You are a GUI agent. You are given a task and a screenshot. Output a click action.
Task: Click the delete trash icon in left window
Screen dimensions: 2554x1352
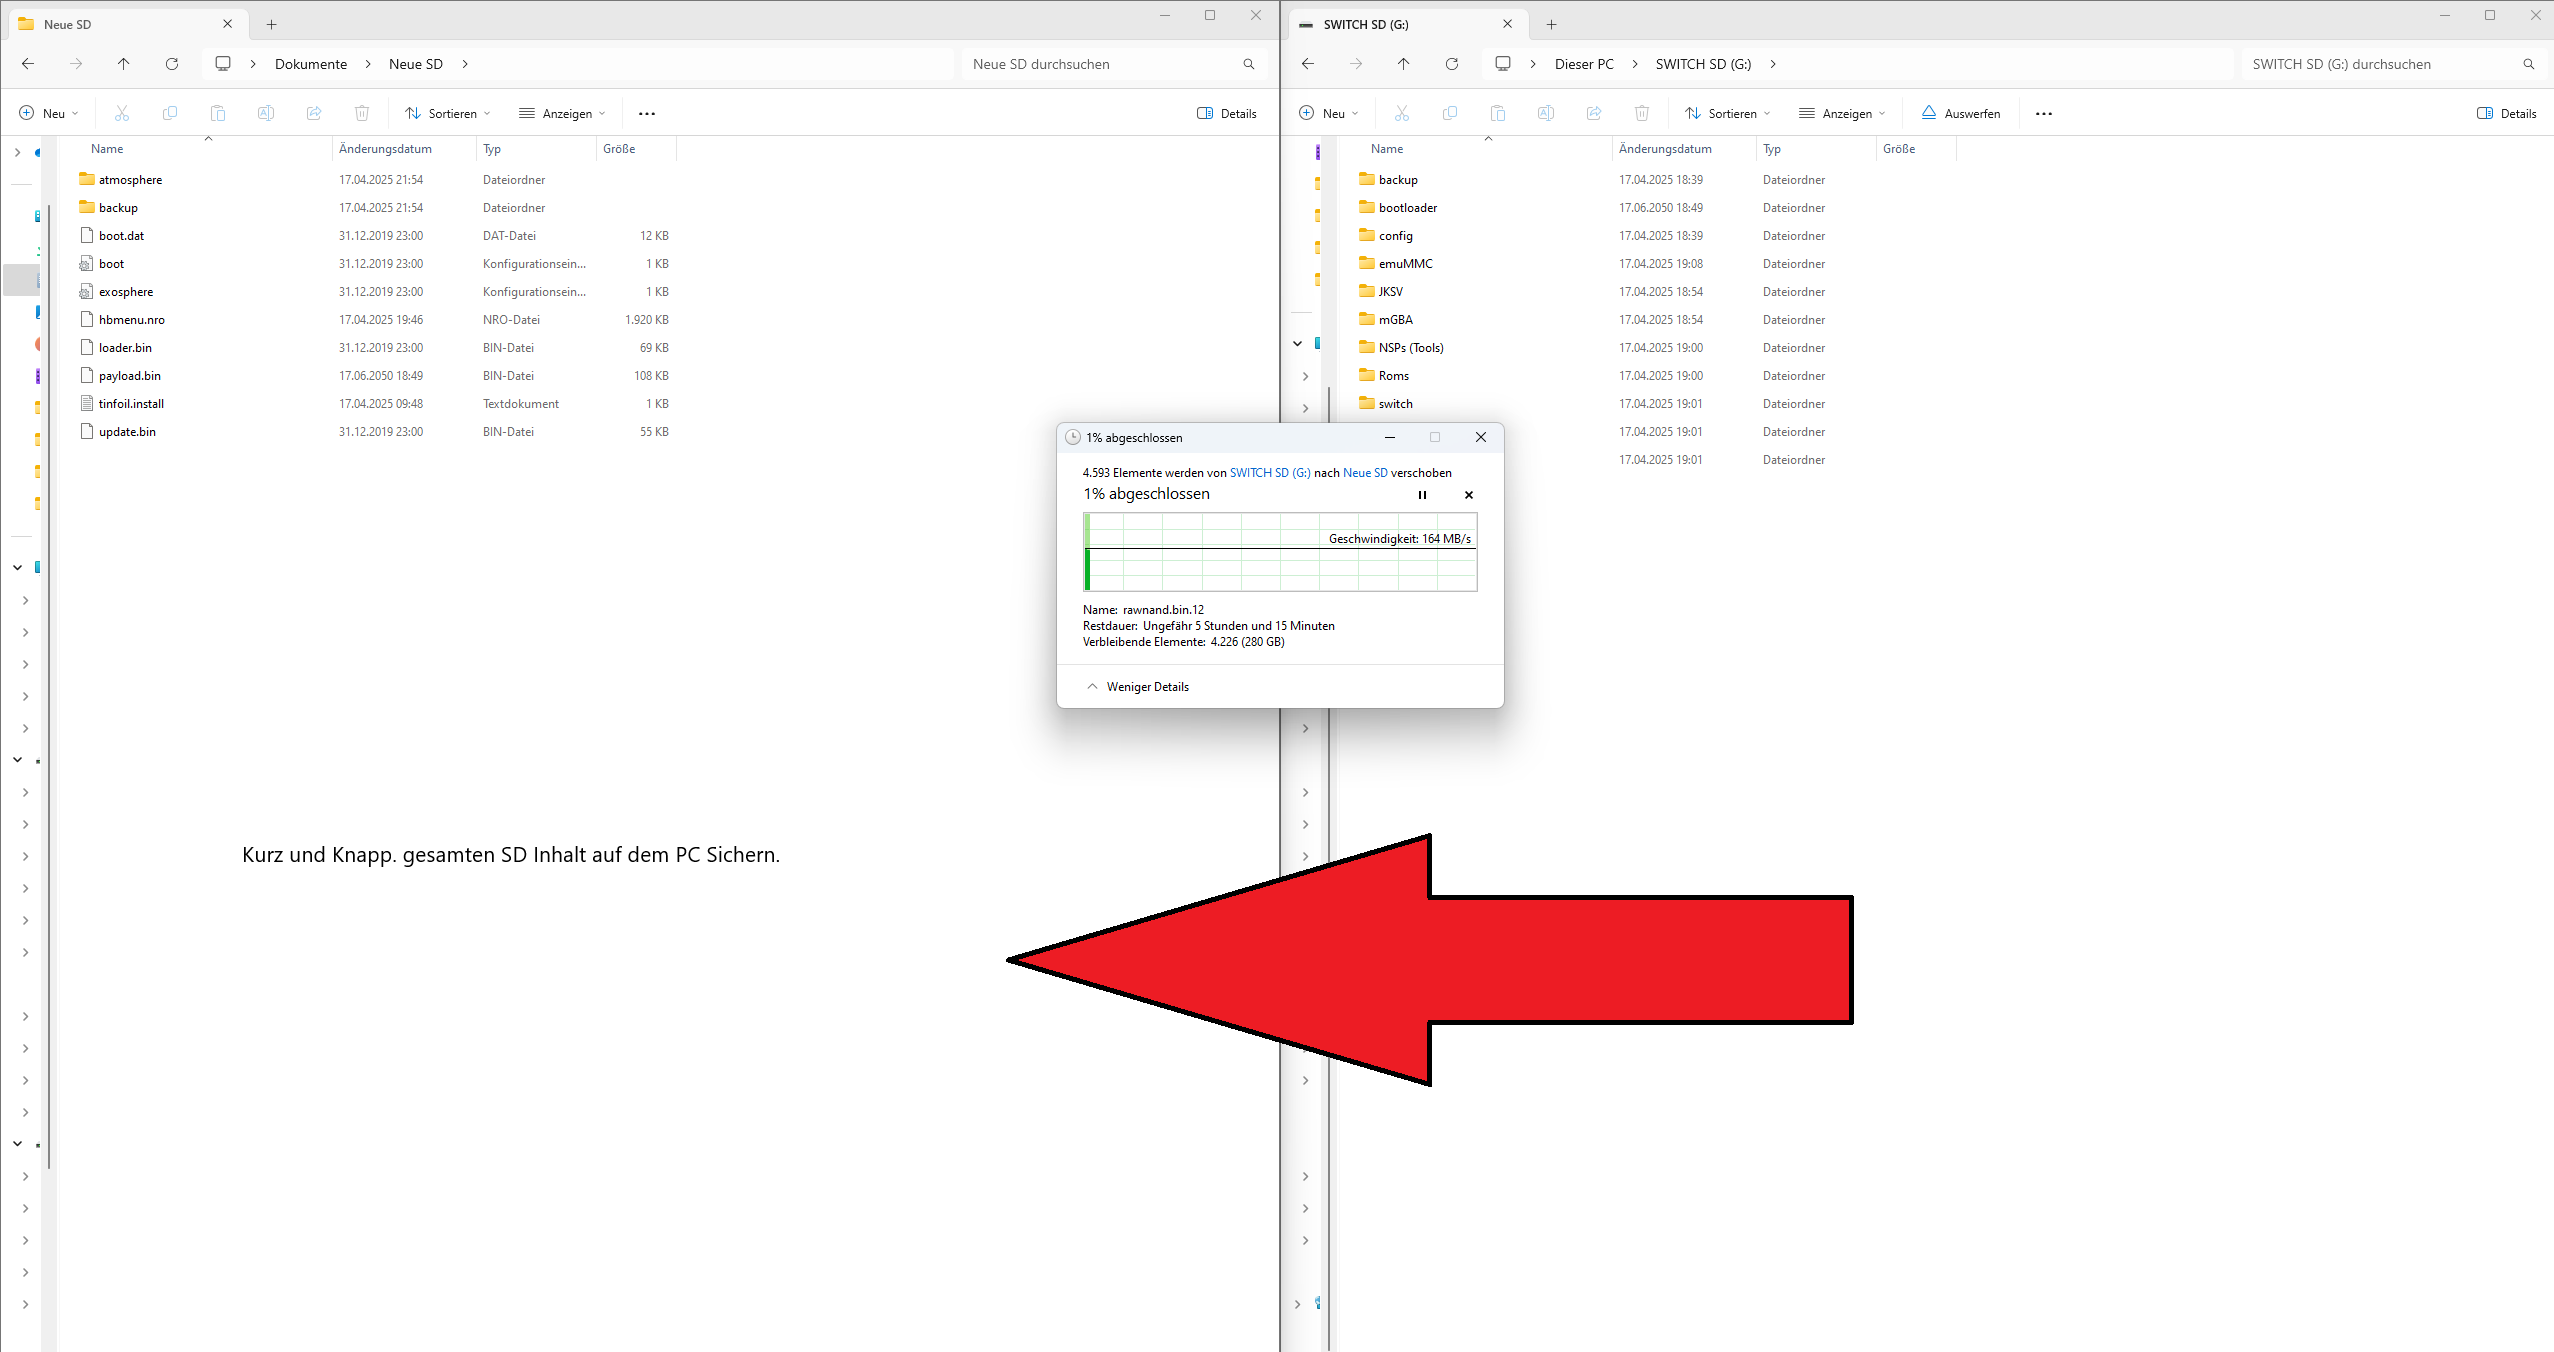point(362,113)
